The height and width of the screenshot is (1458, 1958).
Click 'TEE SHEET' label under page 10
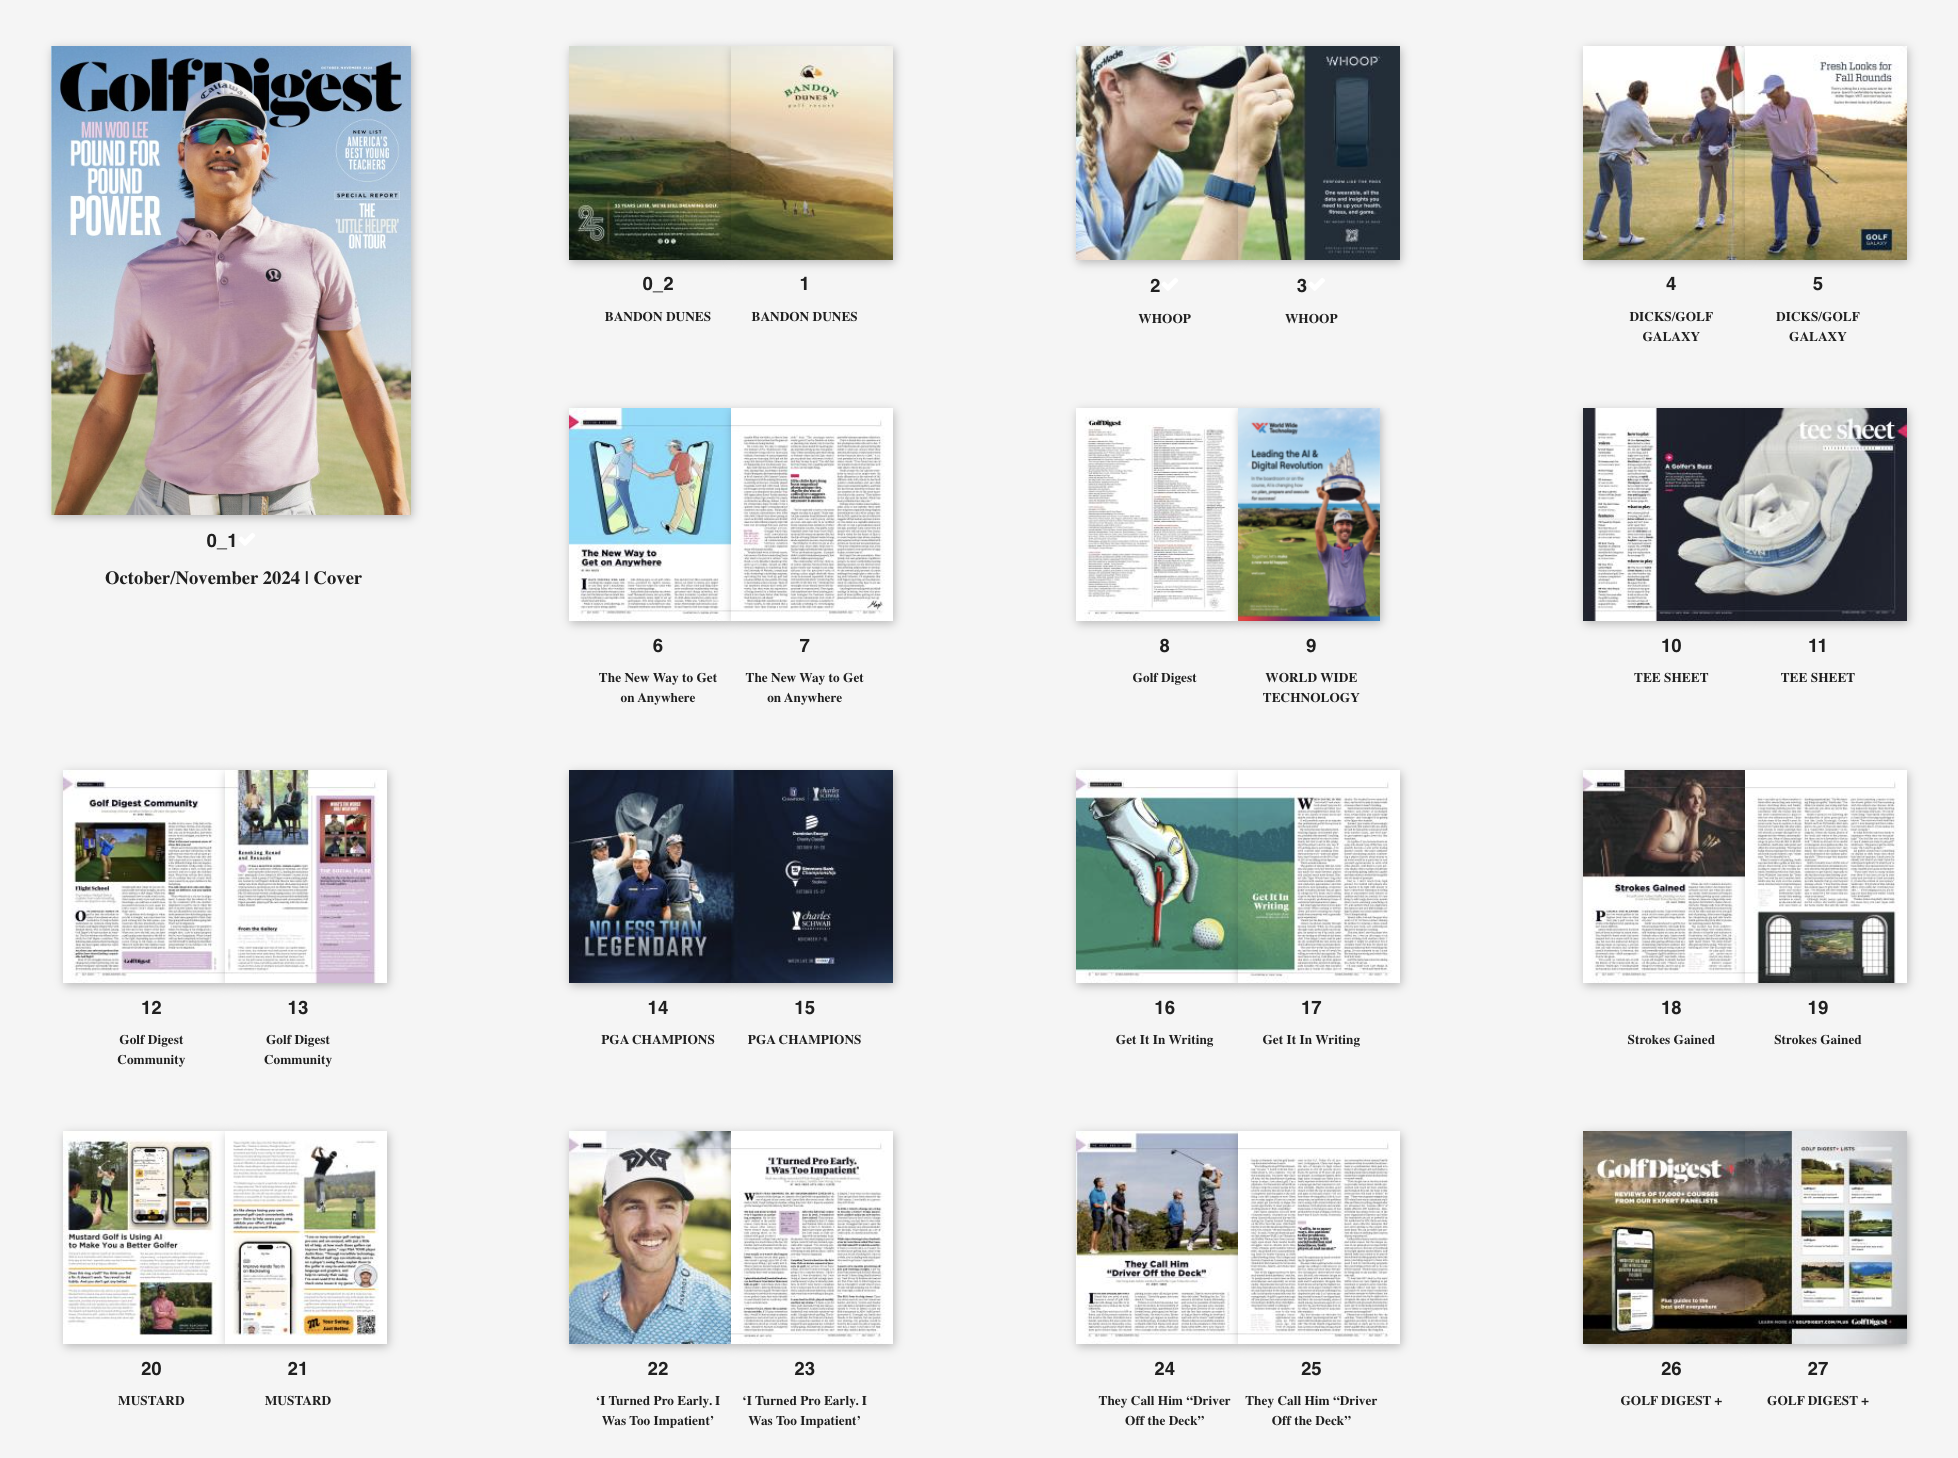[1671, 677]
